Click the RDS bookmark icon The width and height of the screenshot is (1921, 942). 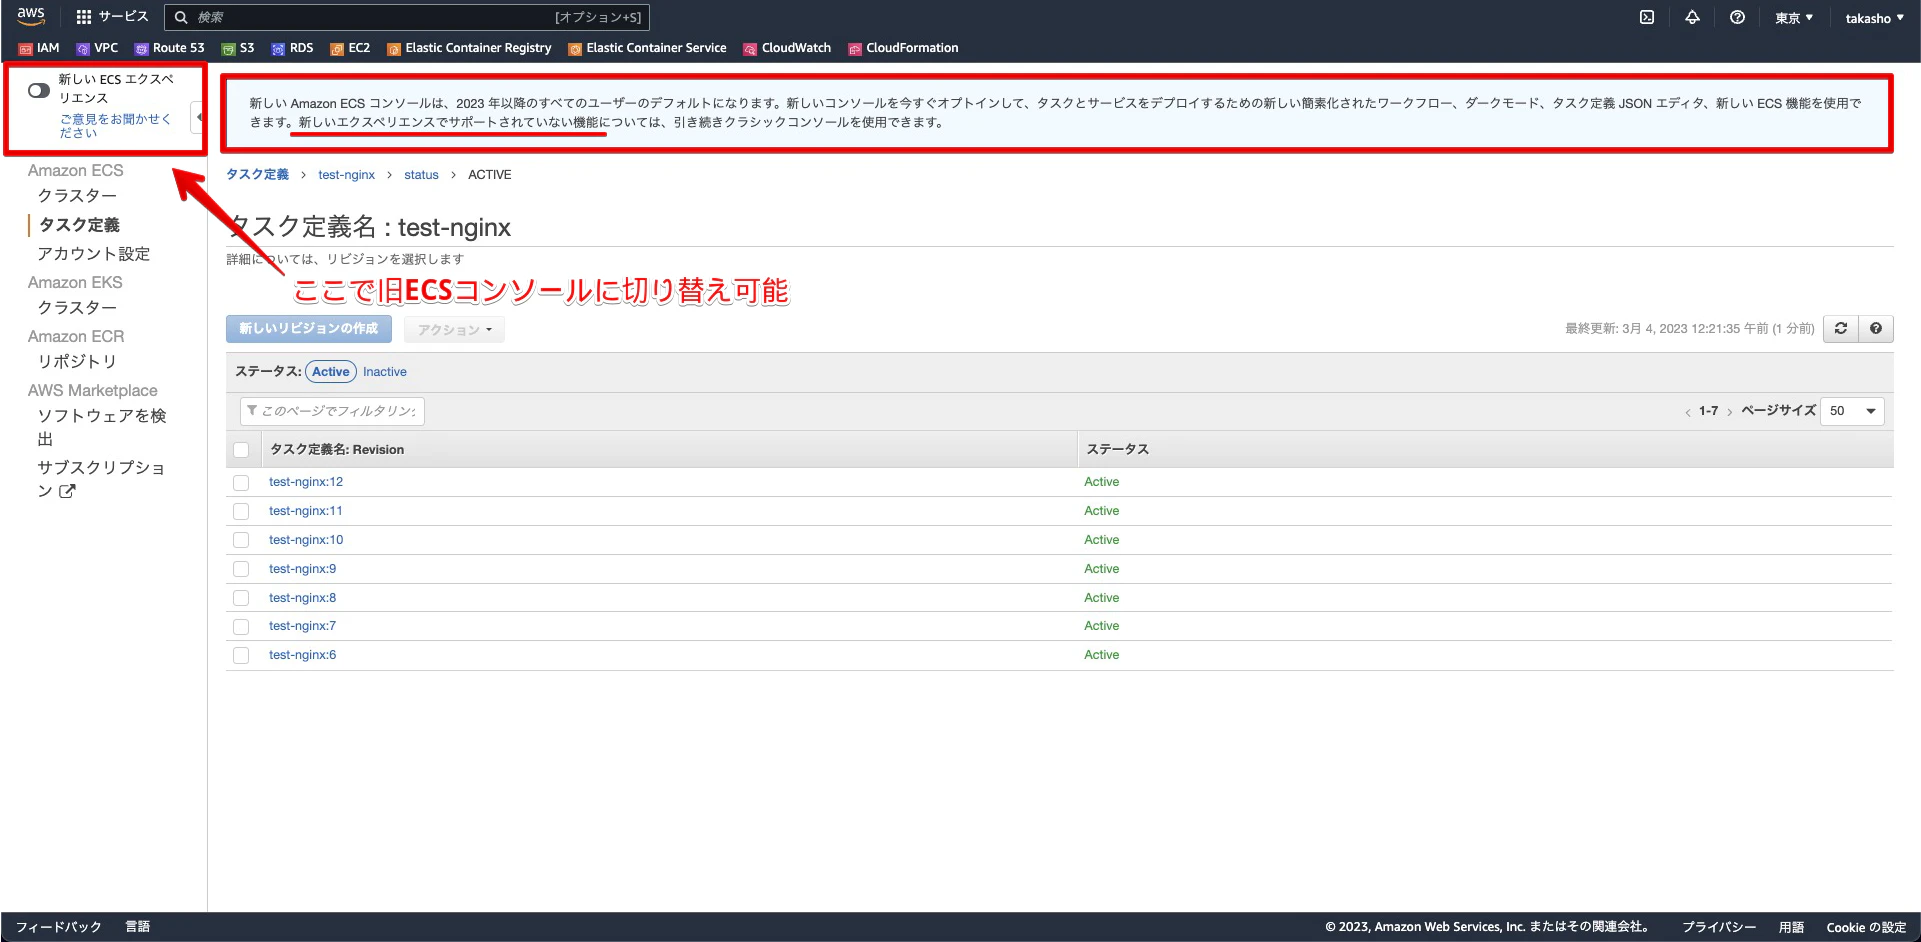pyautogui.click(x=278, y=48)
